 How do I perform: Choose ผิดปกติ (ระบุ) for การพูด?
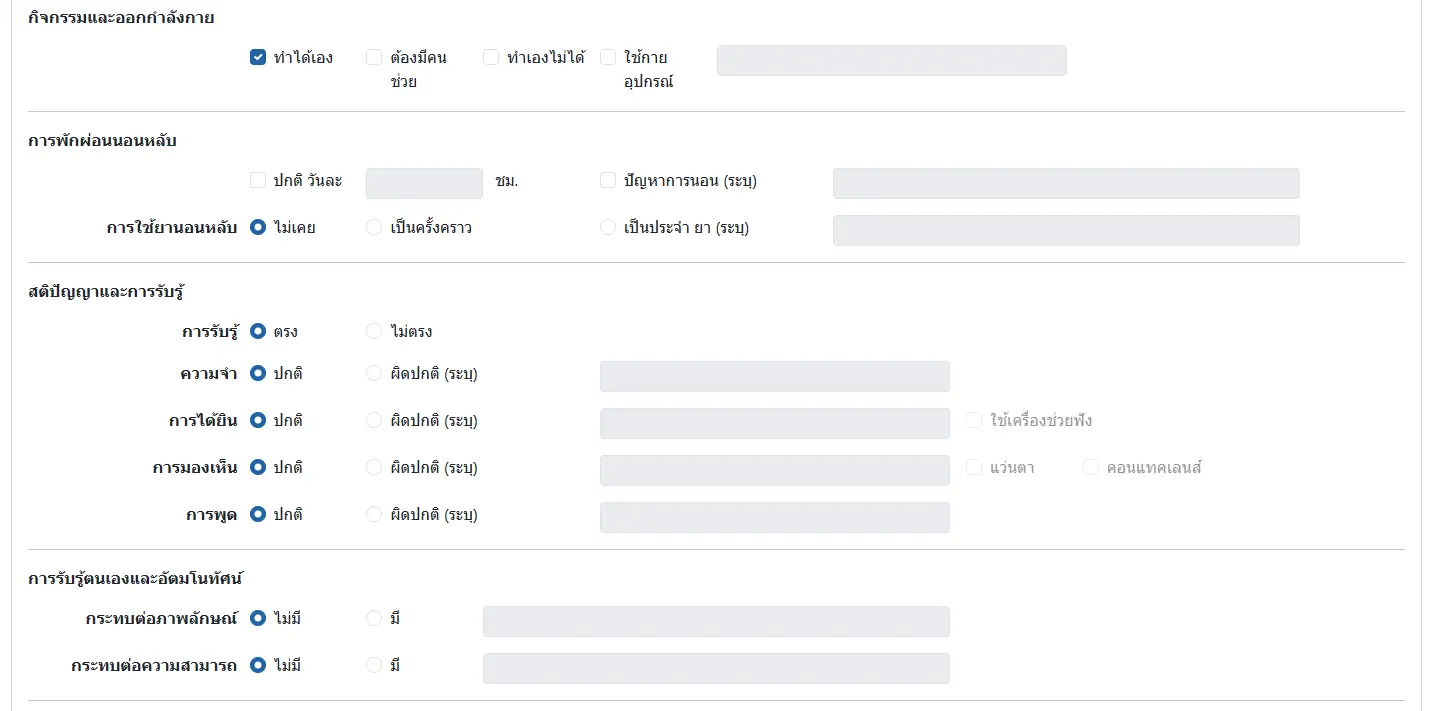pyautogui.click(x=374, y=515)
